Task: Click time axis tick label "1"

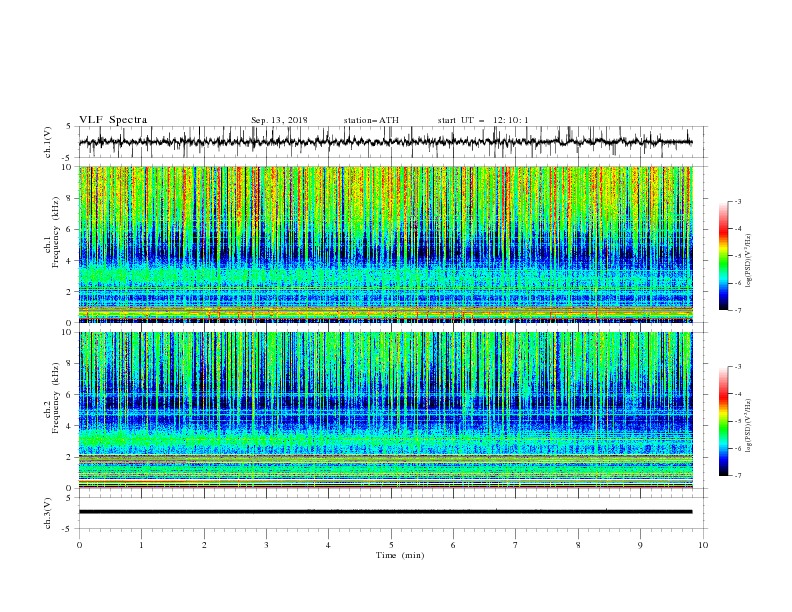Action: point(141,545)
